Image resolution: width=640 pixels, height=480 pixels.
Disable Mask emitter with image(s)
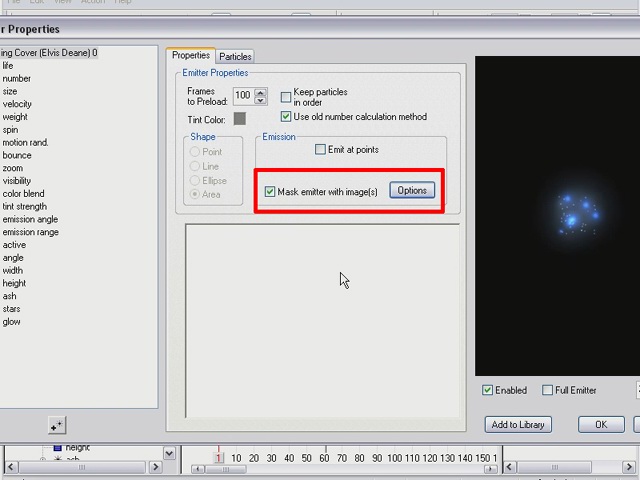(270, 192)
